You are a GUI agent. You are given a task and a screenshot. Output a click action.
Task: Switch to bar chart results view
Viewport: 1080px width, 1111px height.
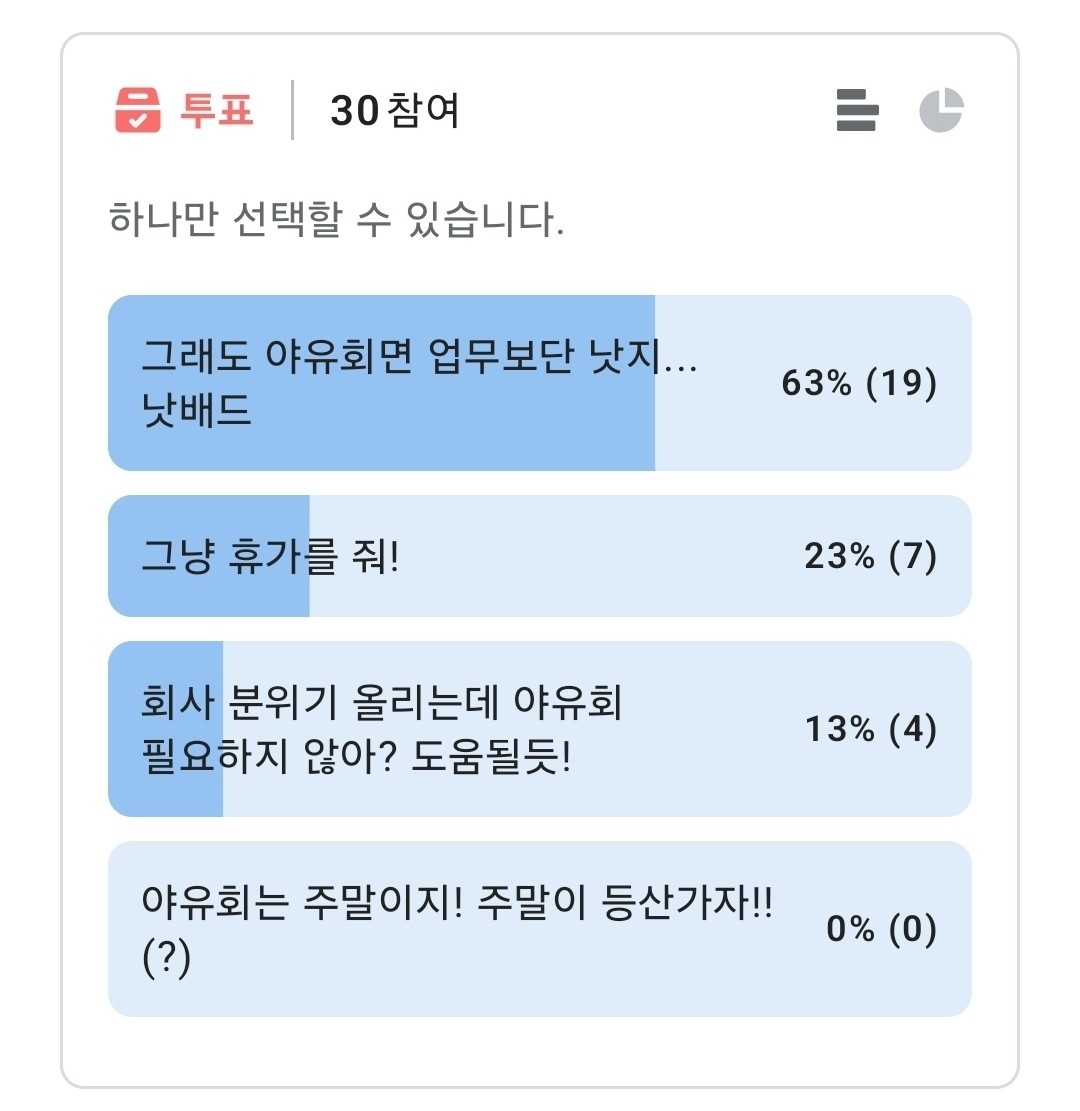(x=857, y=110)
